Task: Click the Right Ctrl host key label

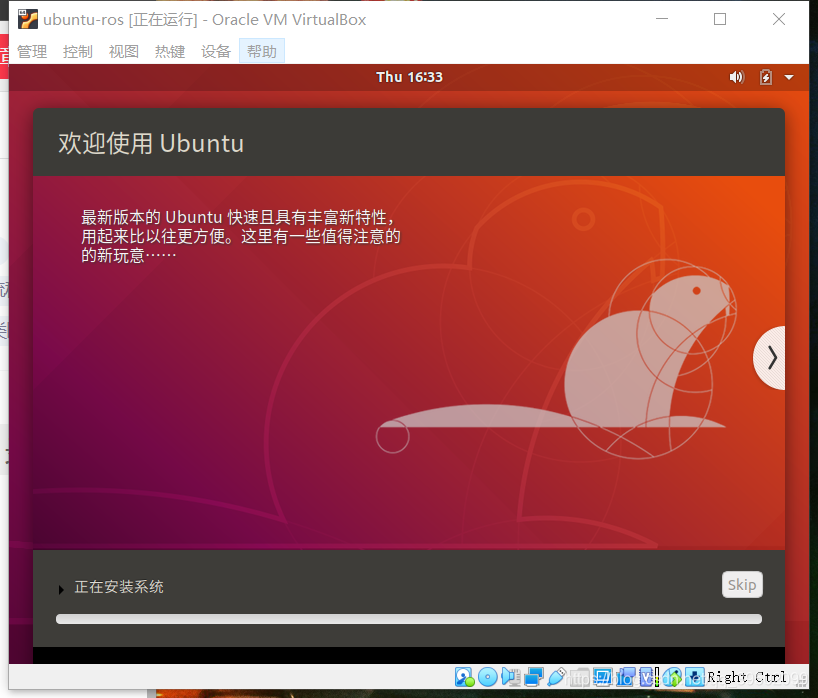Action: [747, 677]
